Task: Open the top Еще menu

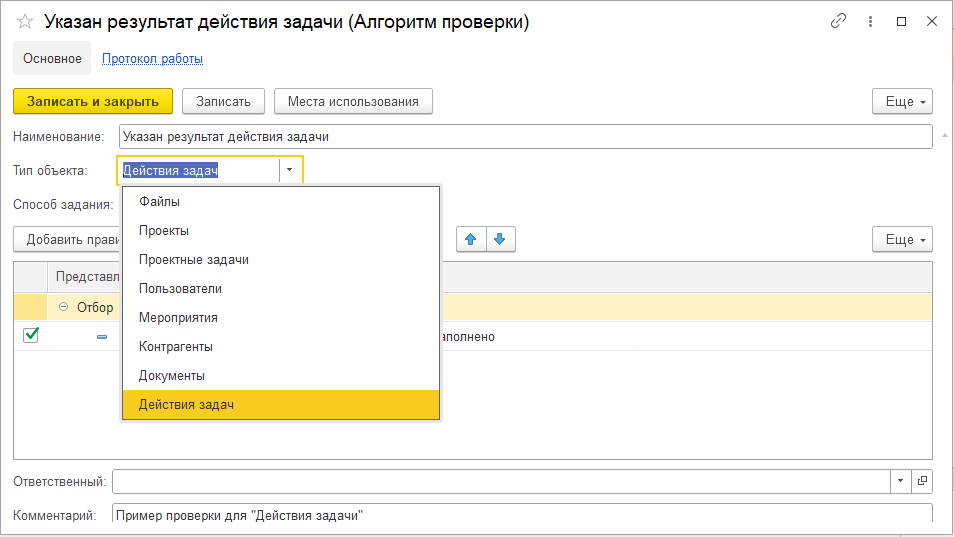Action: point(902,102)
